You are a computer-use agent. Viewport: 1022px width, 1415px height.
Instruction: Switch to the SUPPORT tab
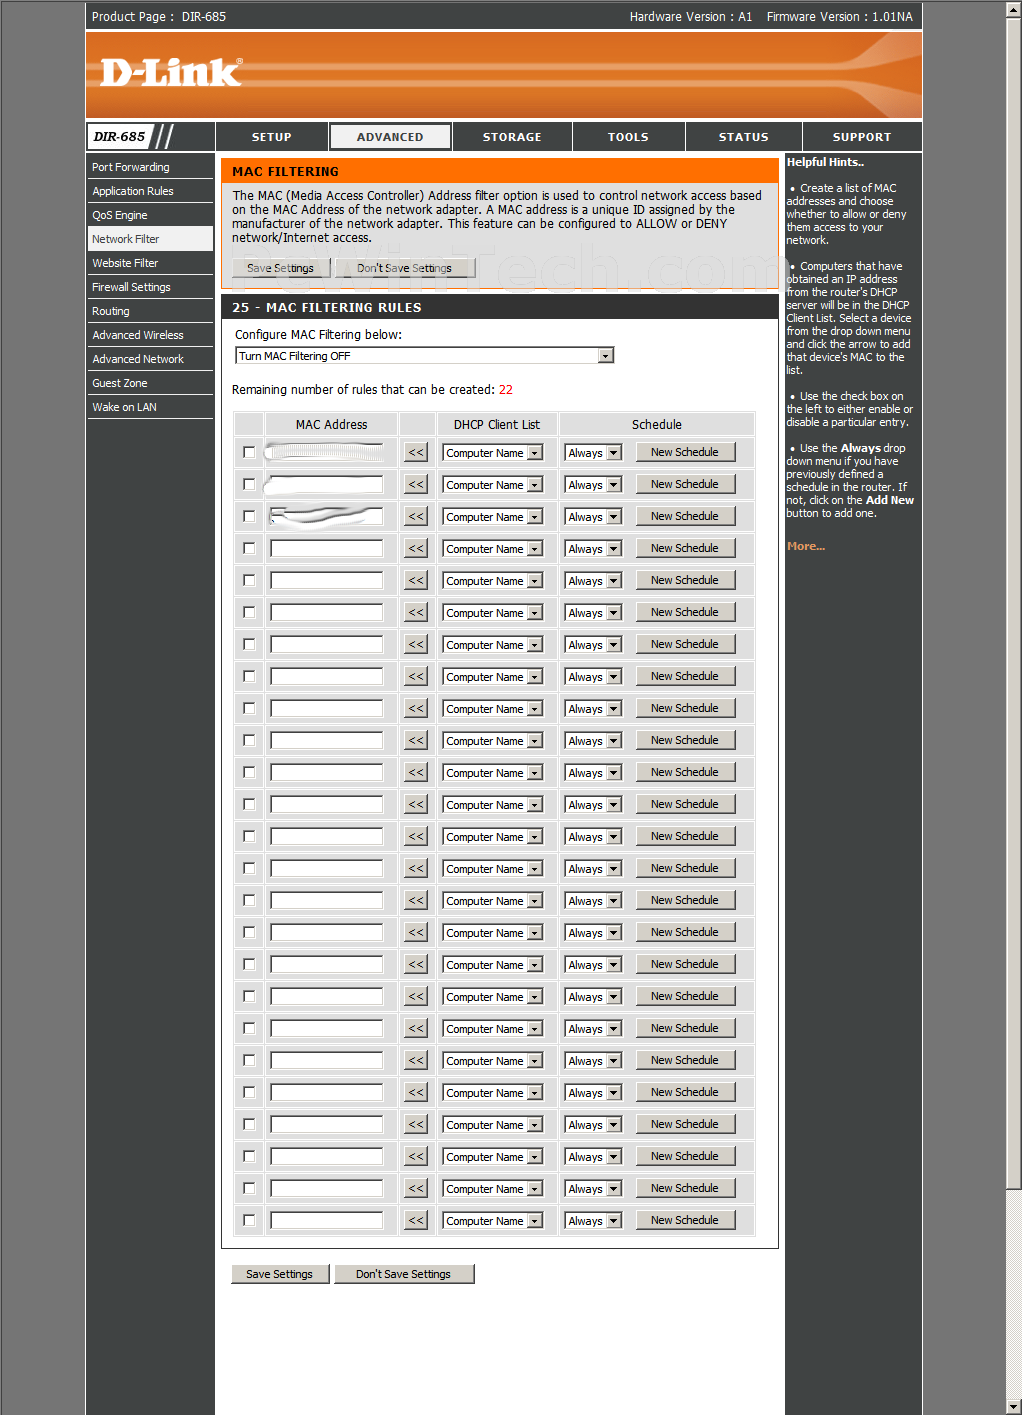pyautogui.click(x=862, y=137)
